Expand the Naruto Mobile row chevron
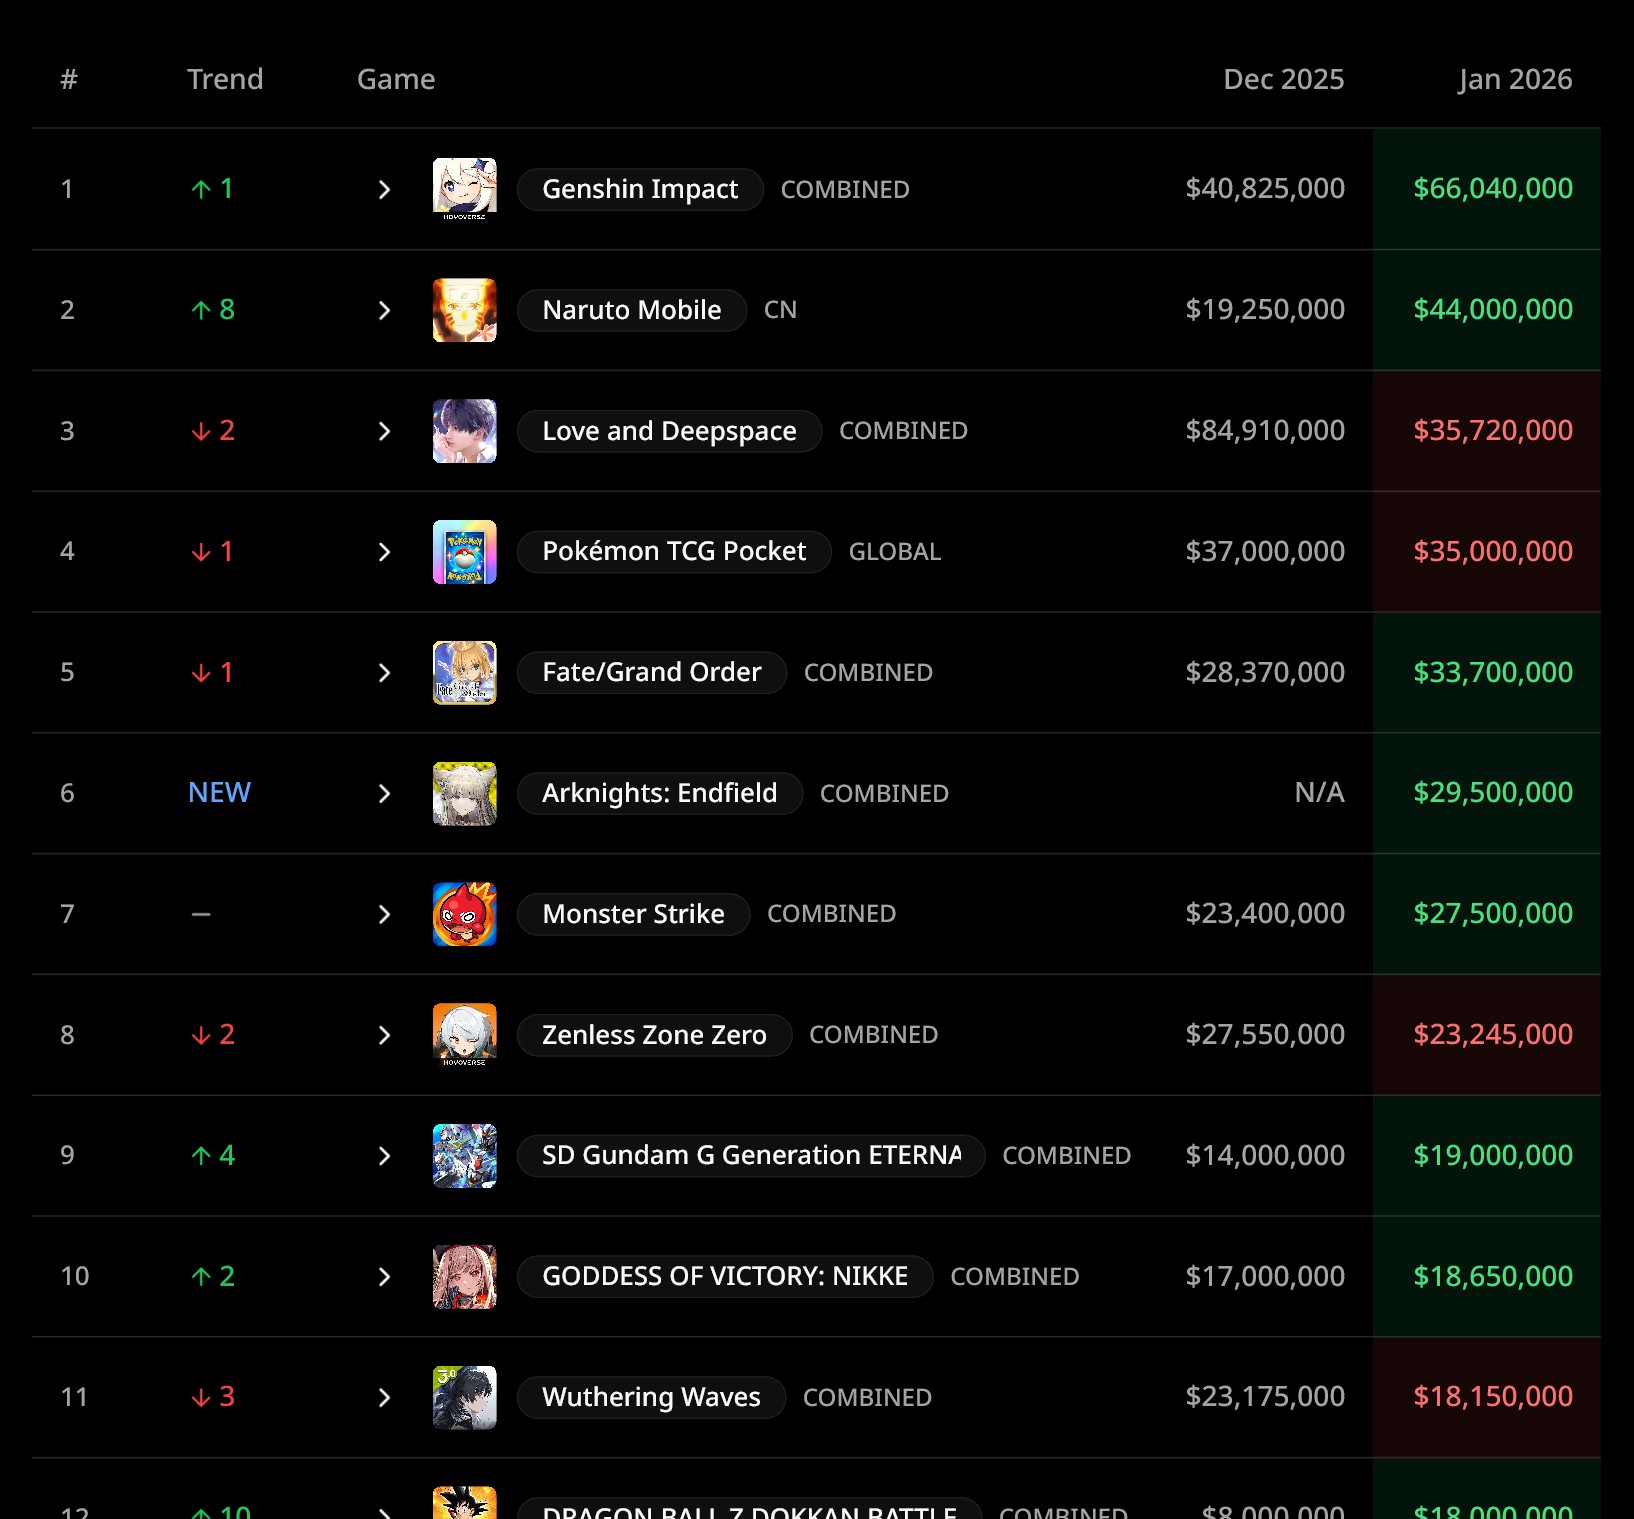Image resolution: width=1634 pixels, height=1519 pixels. click(x=384, y=311)
